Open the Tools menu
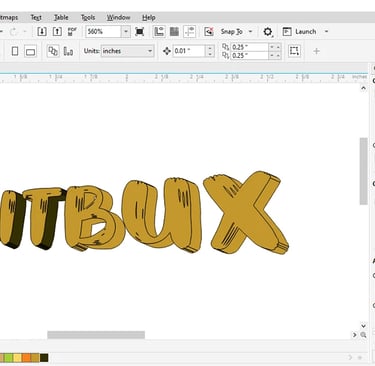 point(88,18)
